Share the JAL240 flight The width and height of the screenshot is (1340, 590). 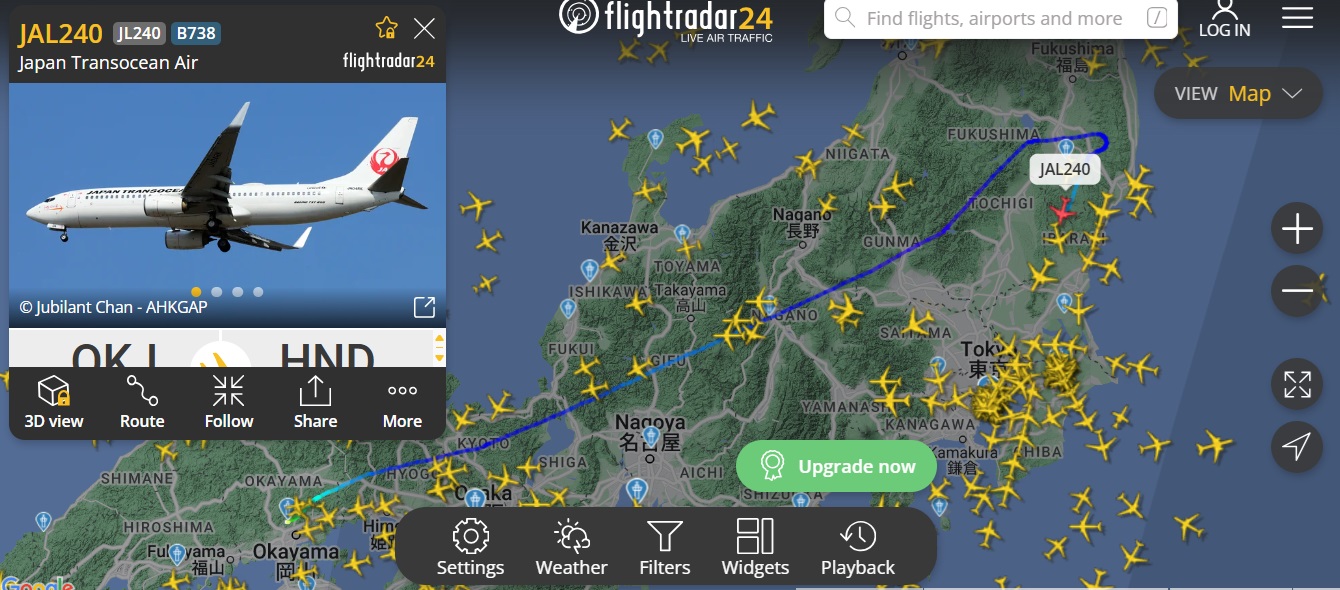click(x=315, y=403)
